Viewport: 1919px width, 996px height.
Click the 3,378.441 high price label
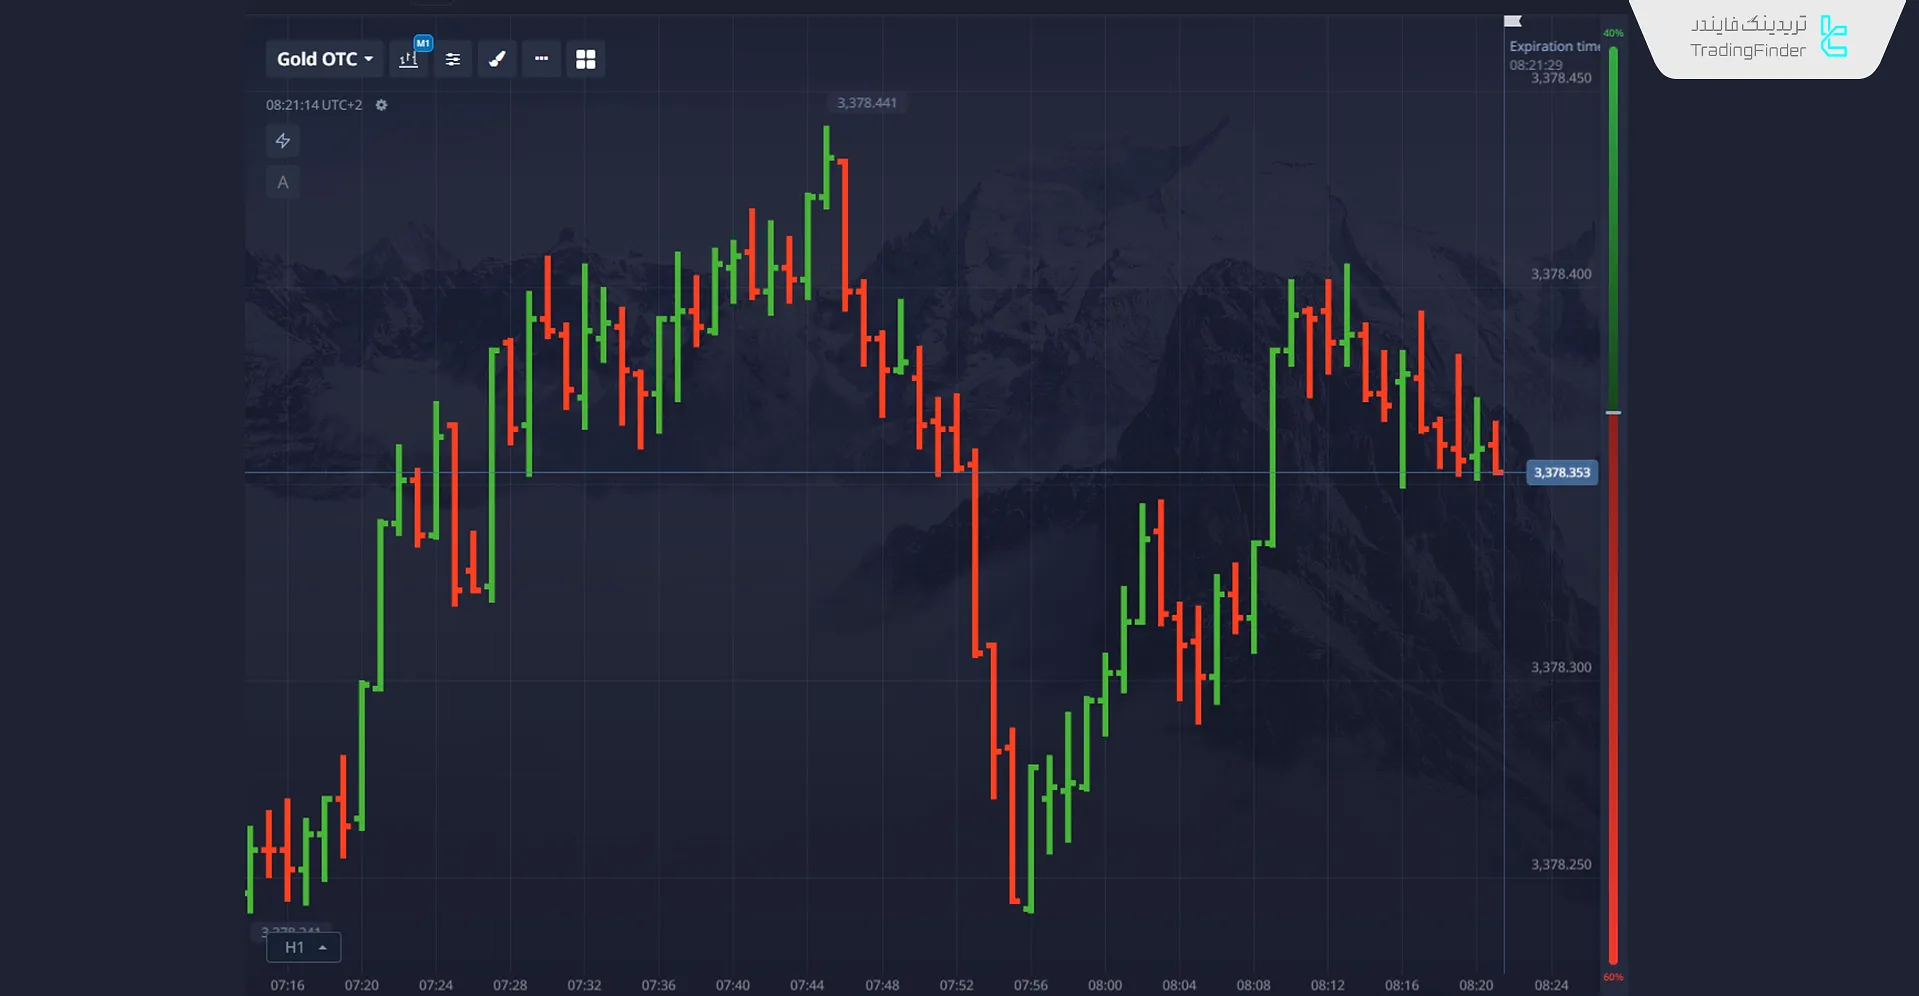pos(866,103)
